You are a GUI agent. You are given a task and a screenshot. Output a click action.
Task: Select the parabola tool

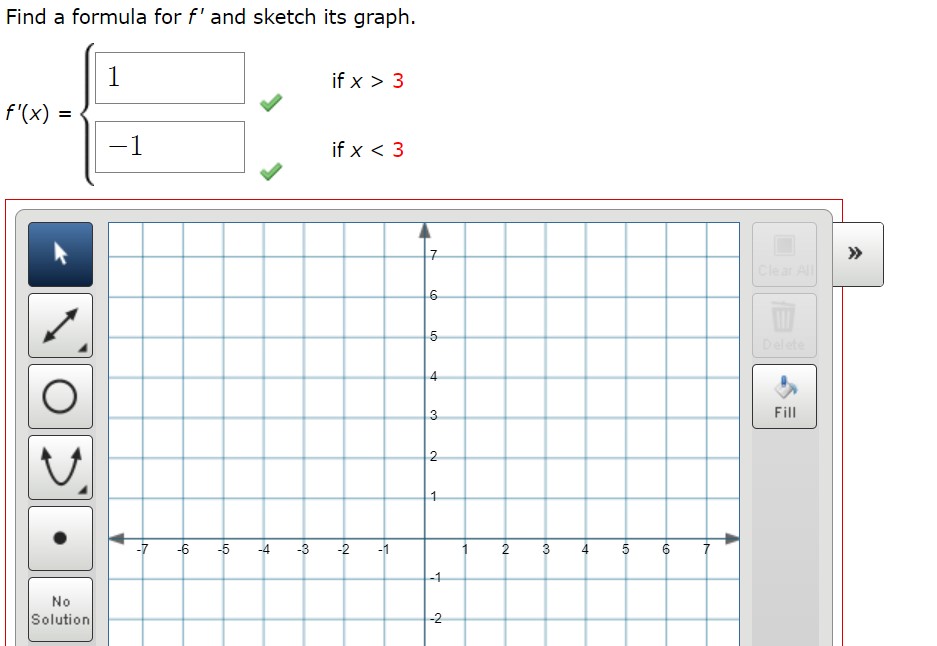pyautogui.click(x=61, y=466)
